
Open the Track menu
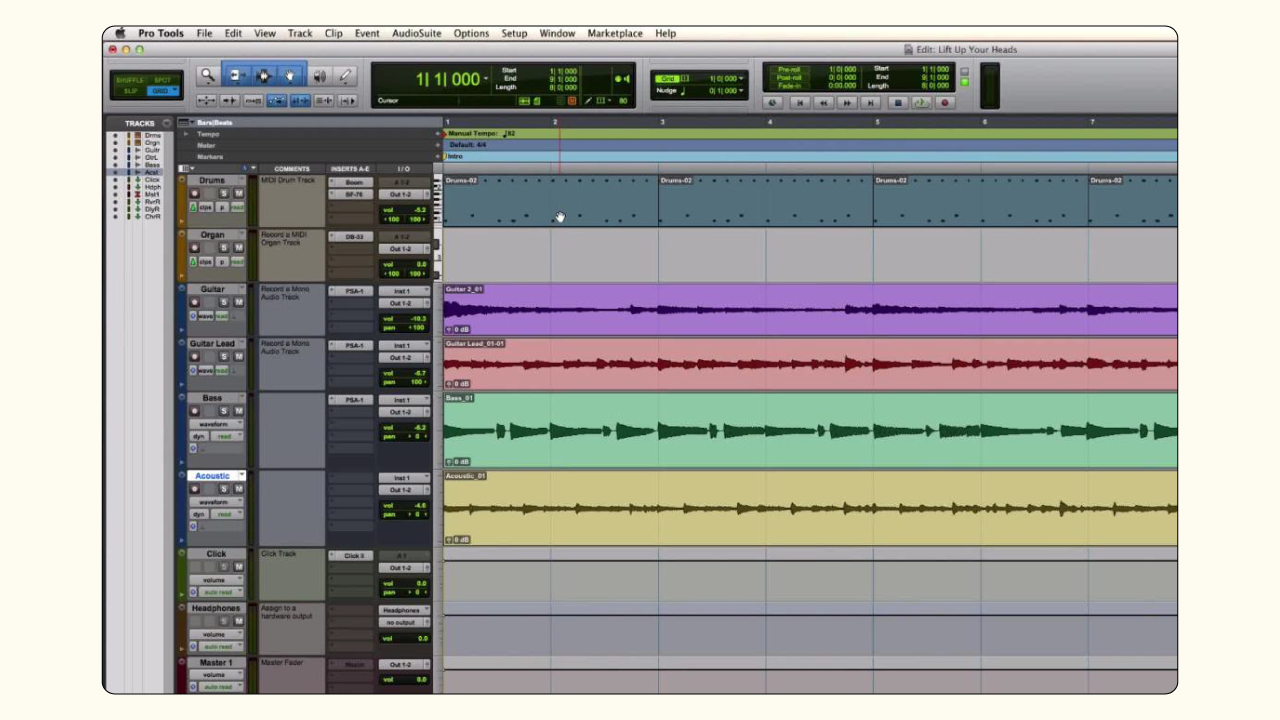tap(300, 33)
